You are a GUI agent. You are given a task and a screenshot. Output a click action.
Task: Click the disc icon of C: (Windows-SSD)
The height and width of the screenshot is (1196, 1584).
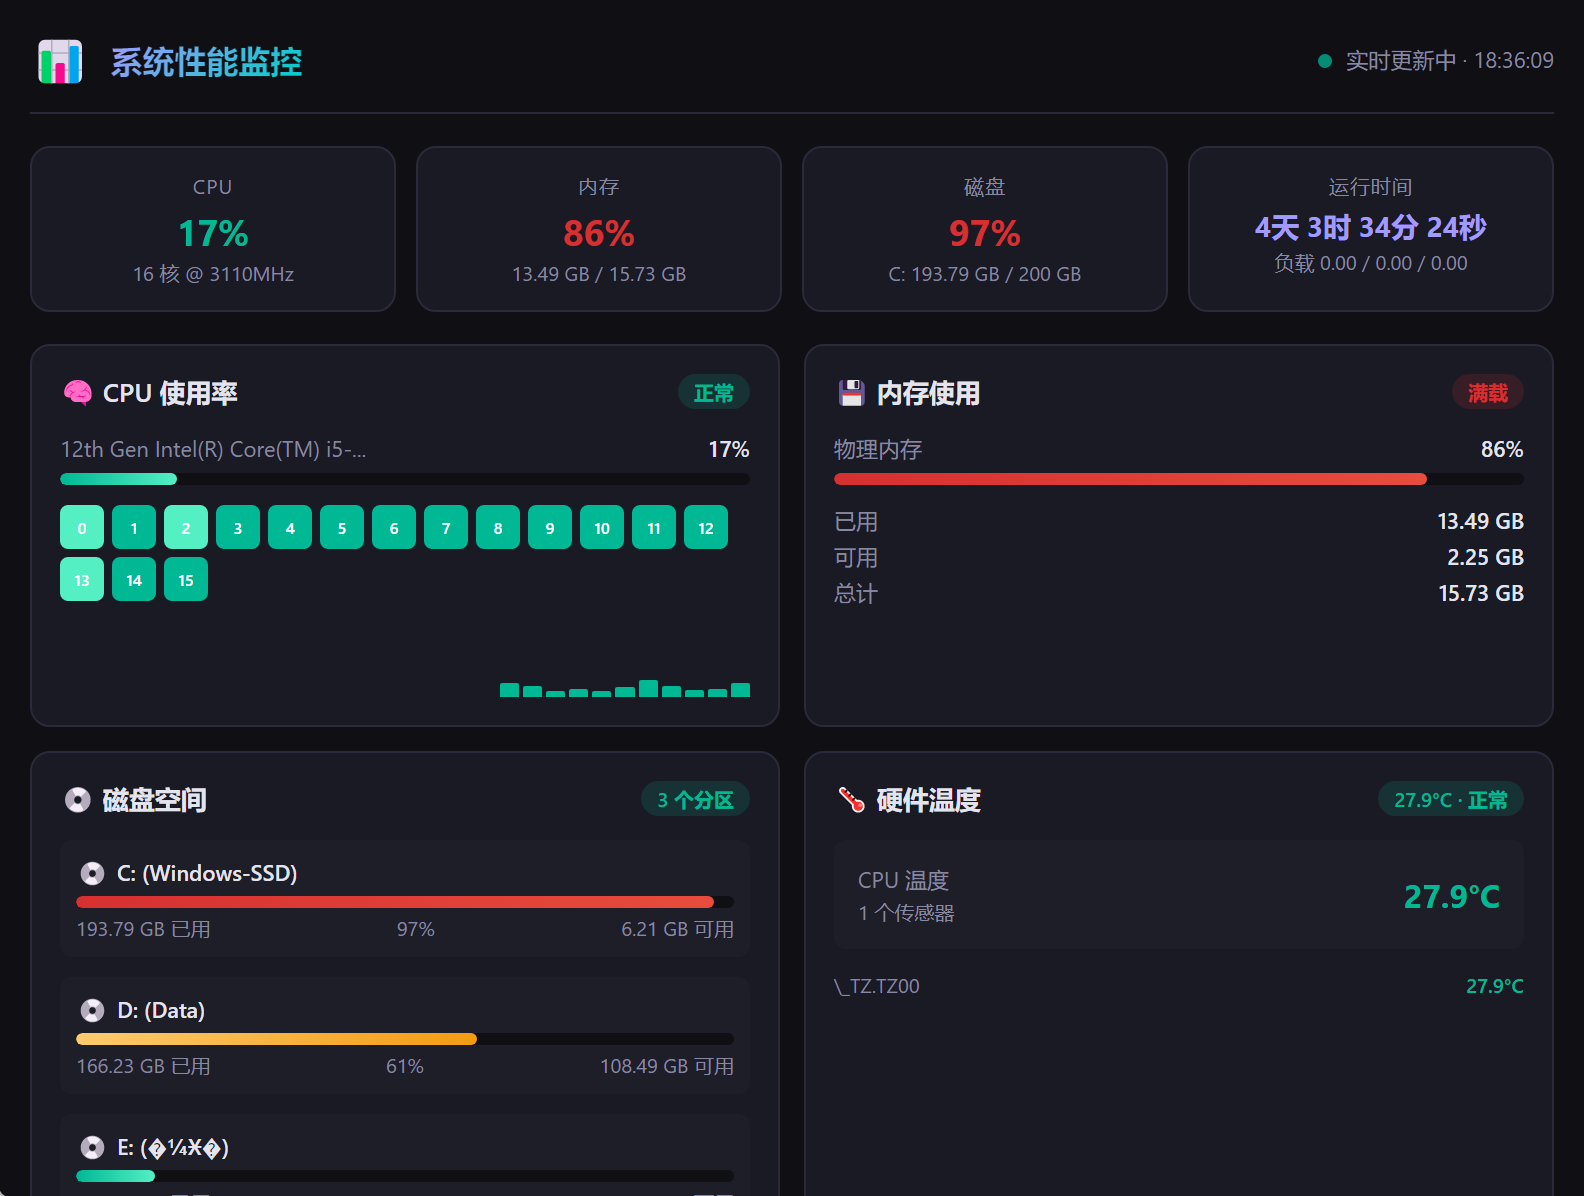92,874
